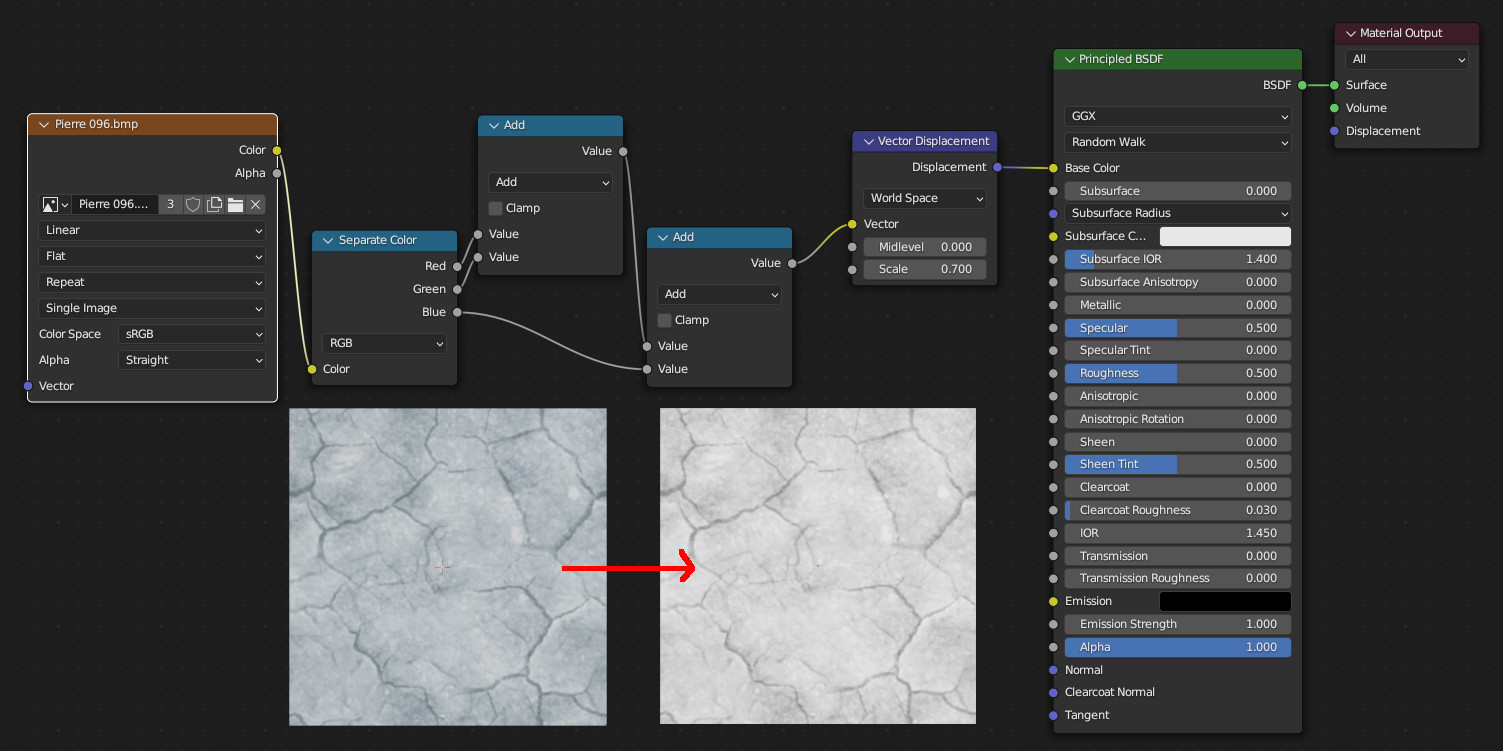1503x751 pixels.
Task: Click the bluish cracked stone texture image
Action: pyautogui.click(x=448, y=566)
